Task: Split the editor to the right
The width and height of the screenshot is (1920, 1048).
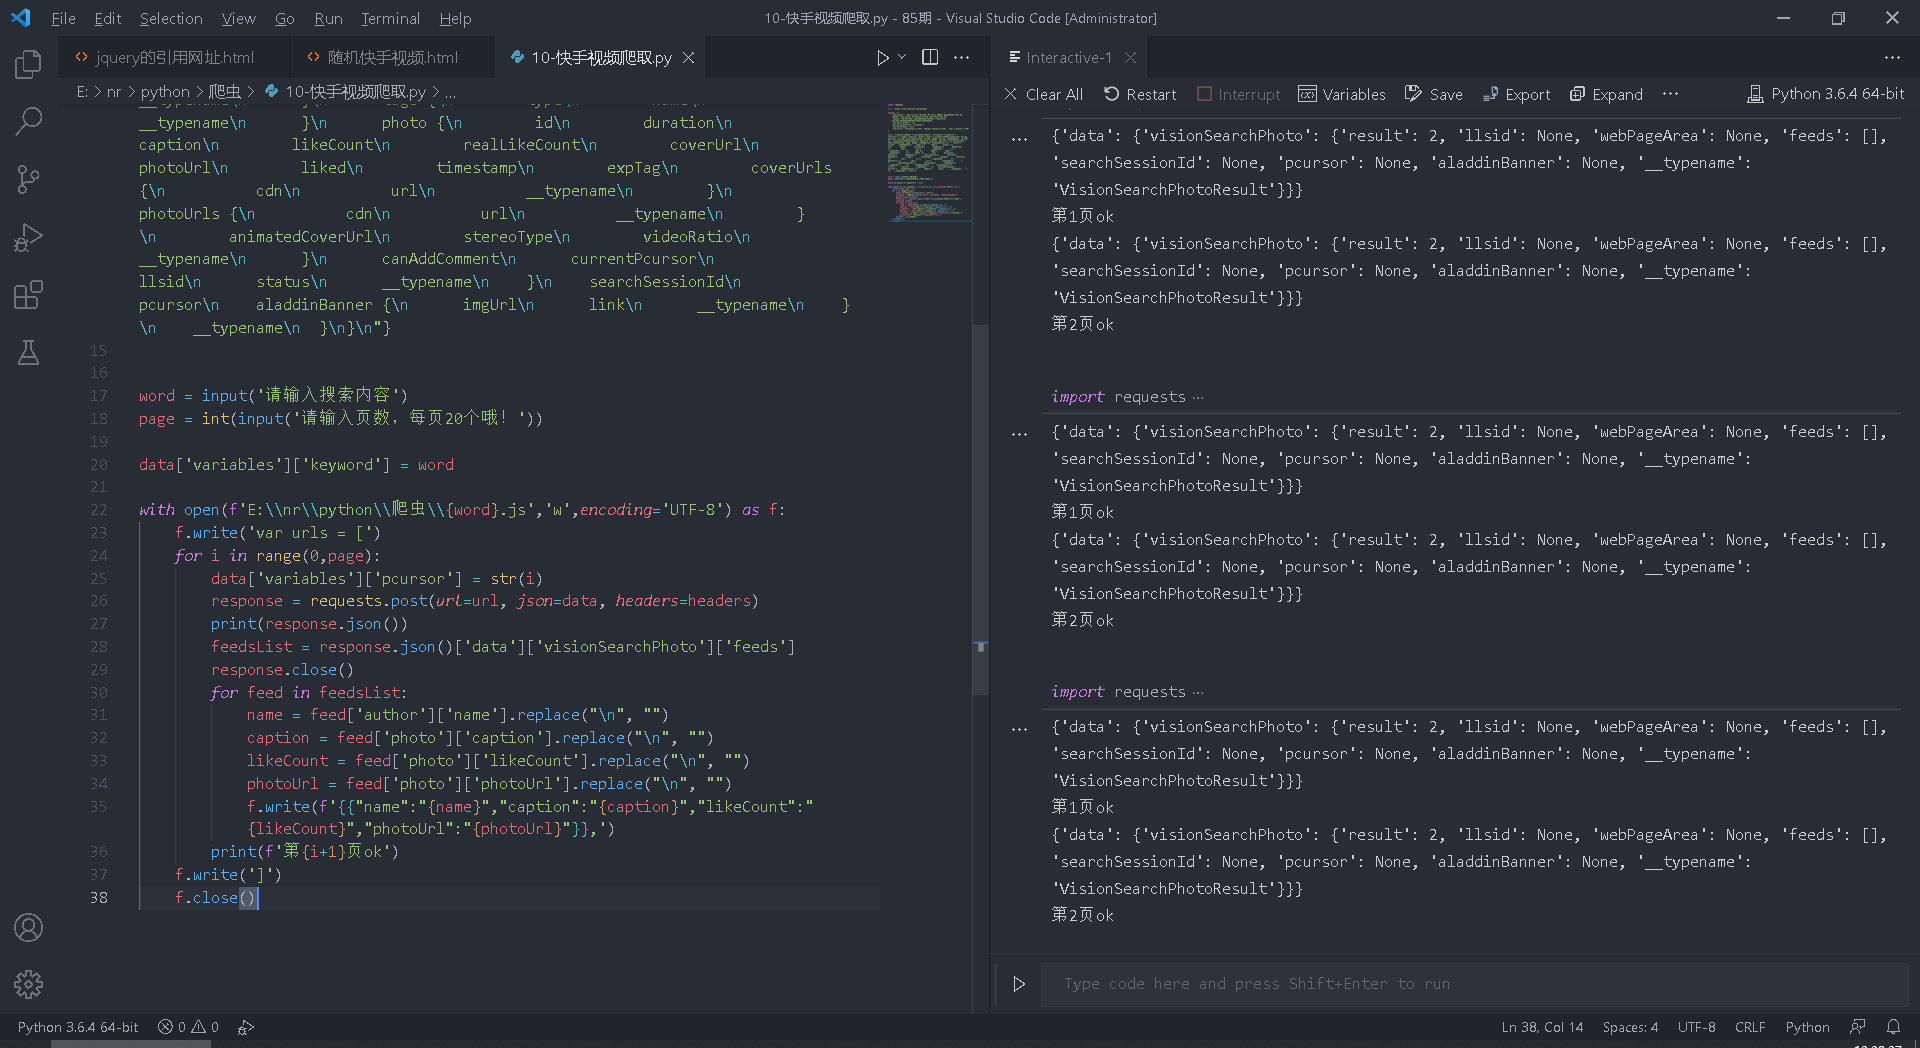Action: click(929, 58)
